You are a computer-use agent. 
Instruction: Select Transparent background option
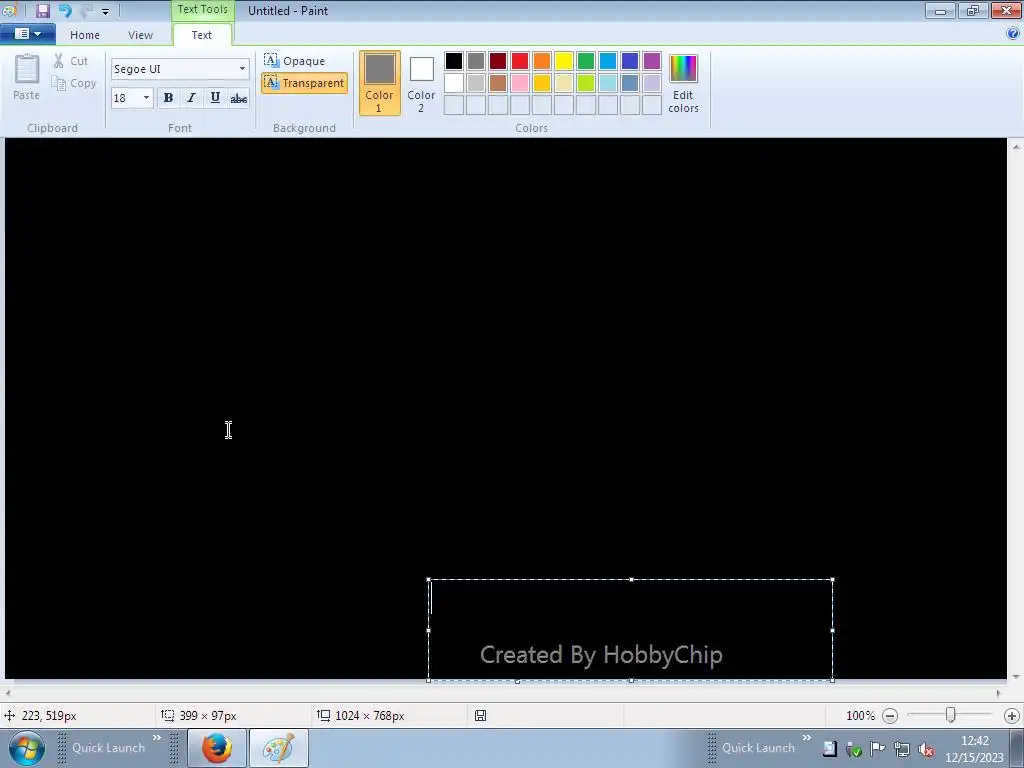click(x=304, y=83)
